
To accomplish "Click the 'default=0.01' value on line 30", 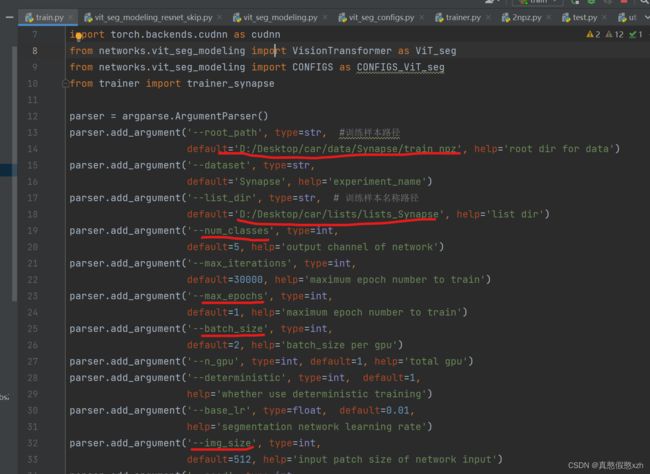I will click(x=374, y=411).
